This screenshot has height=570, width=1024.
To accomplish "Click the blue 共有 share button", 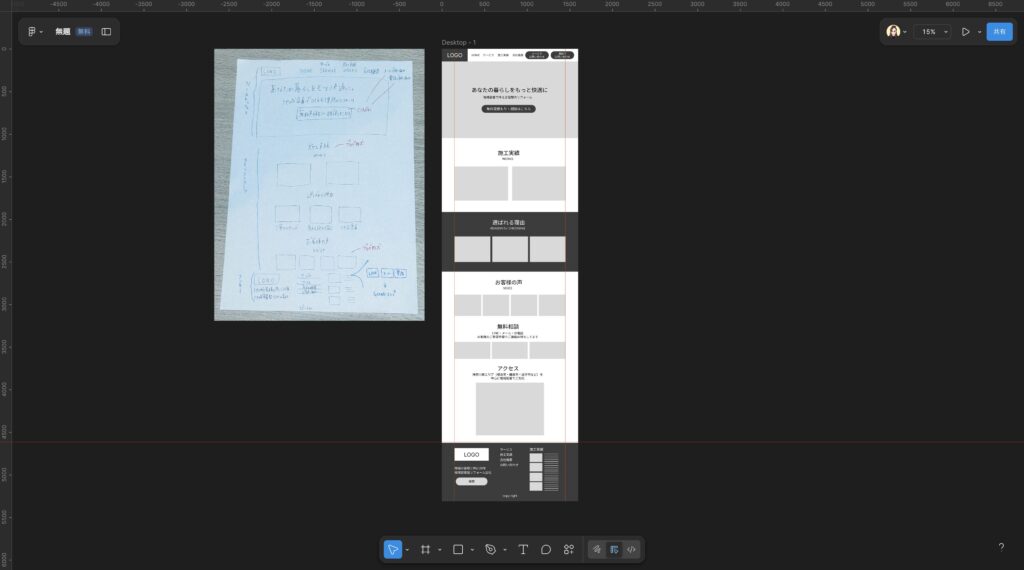I will [x=999, y=32].
